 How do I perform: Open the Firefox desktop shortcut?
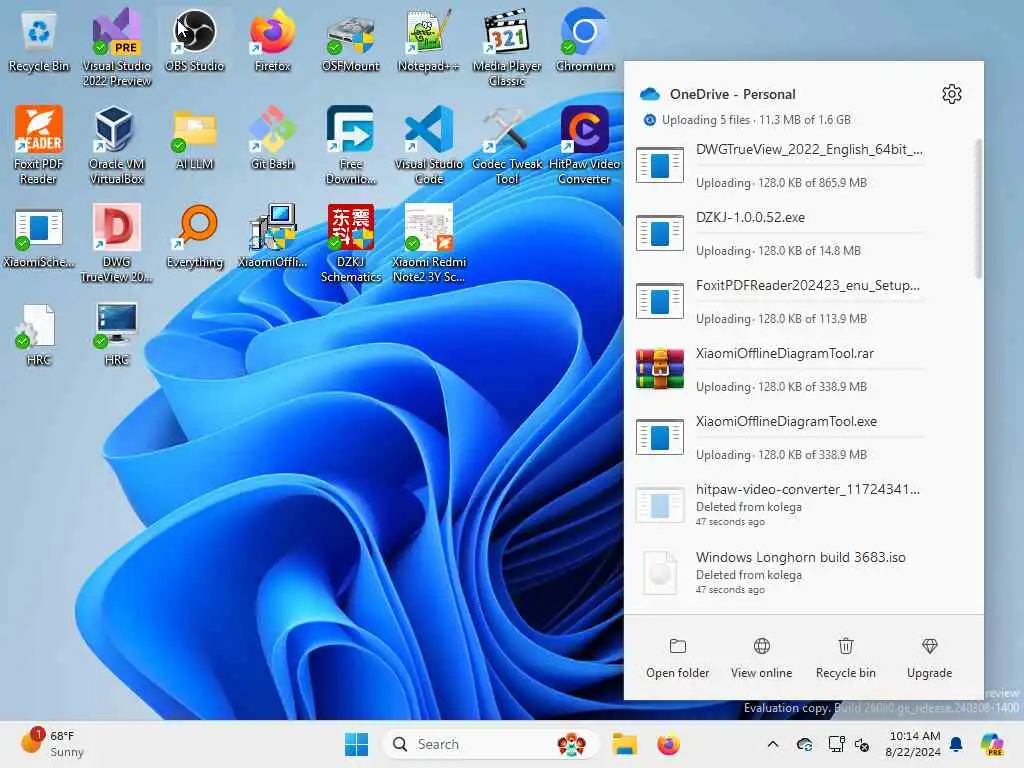(x=272, y=40)
